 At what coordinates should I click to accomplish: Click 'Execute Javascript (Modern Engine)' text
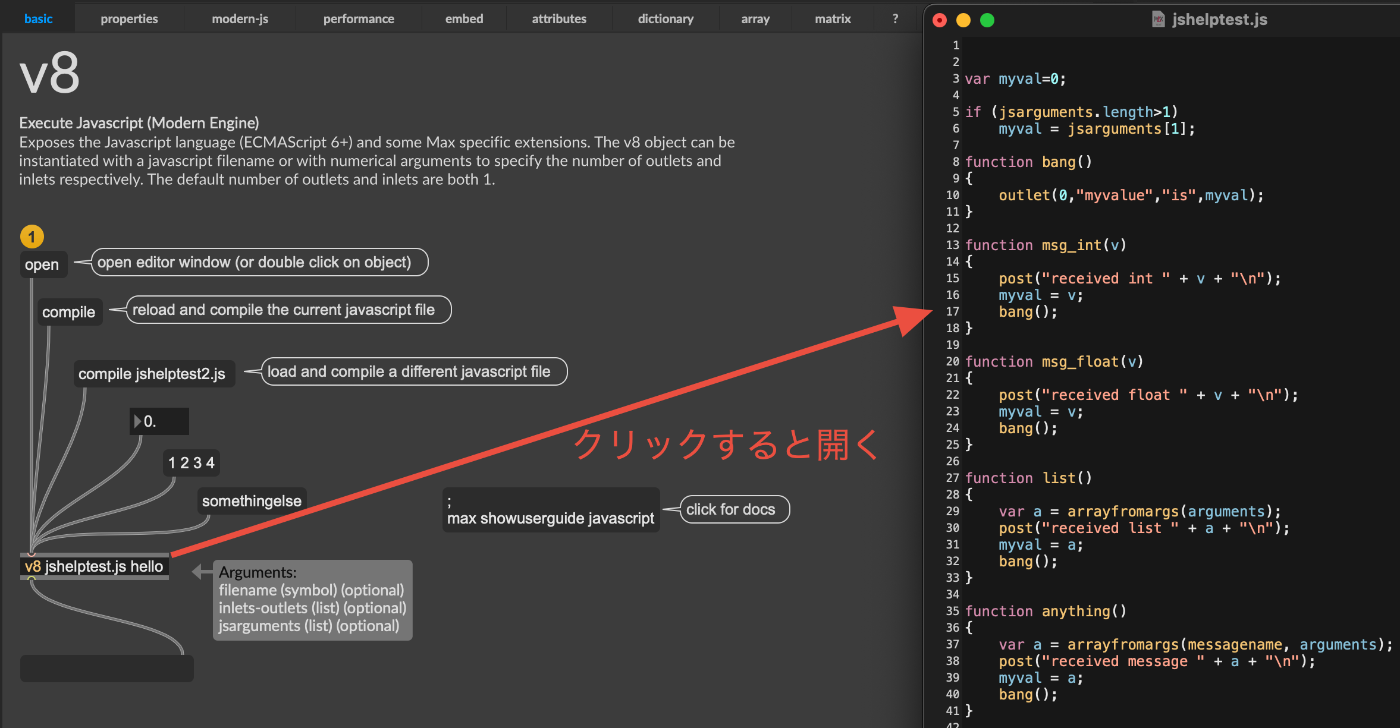[x=139, y=123]
